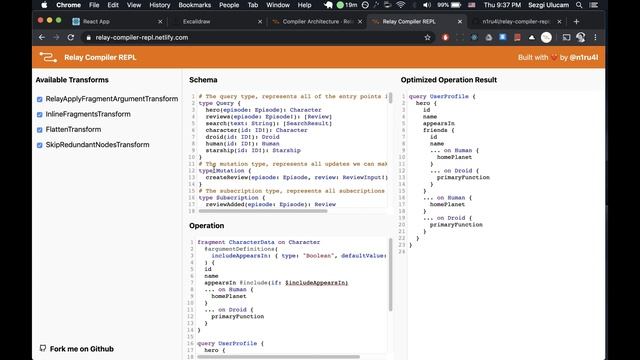Click the Schema editor vertical scrollbar
The image size is (640, 360).
click(x=391, y=98)
